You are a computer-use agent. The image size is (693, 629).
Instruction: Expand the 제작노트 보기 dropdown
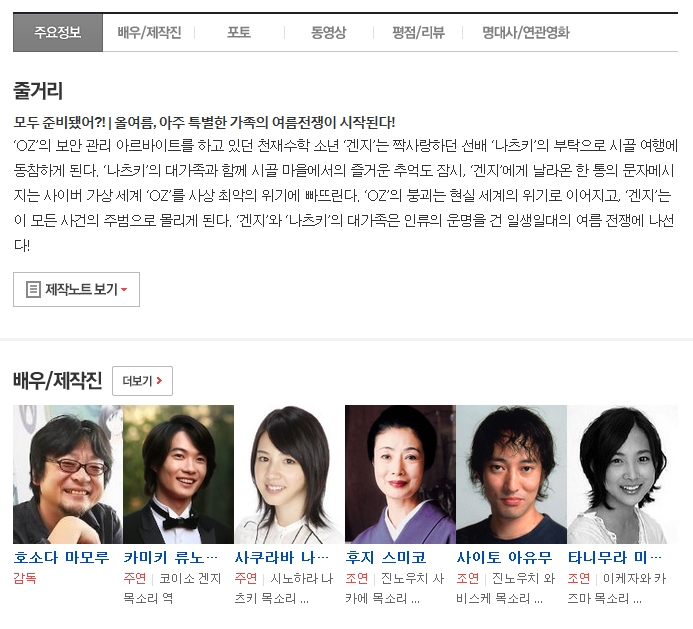(76, 290)
